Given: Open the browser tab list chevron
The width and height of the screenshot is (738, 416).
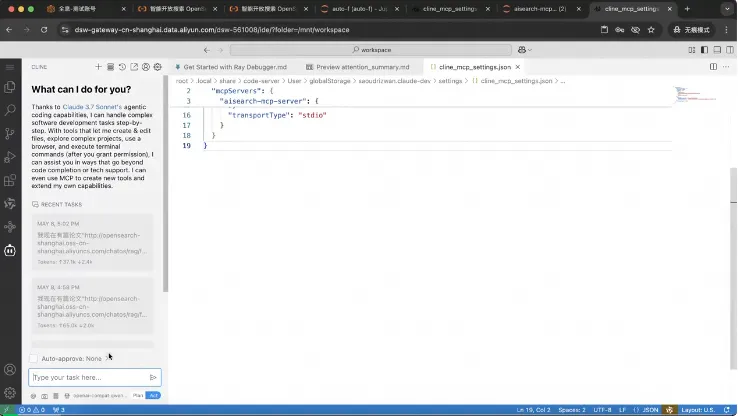Looking at the screenshot, I should coord(727,9).
